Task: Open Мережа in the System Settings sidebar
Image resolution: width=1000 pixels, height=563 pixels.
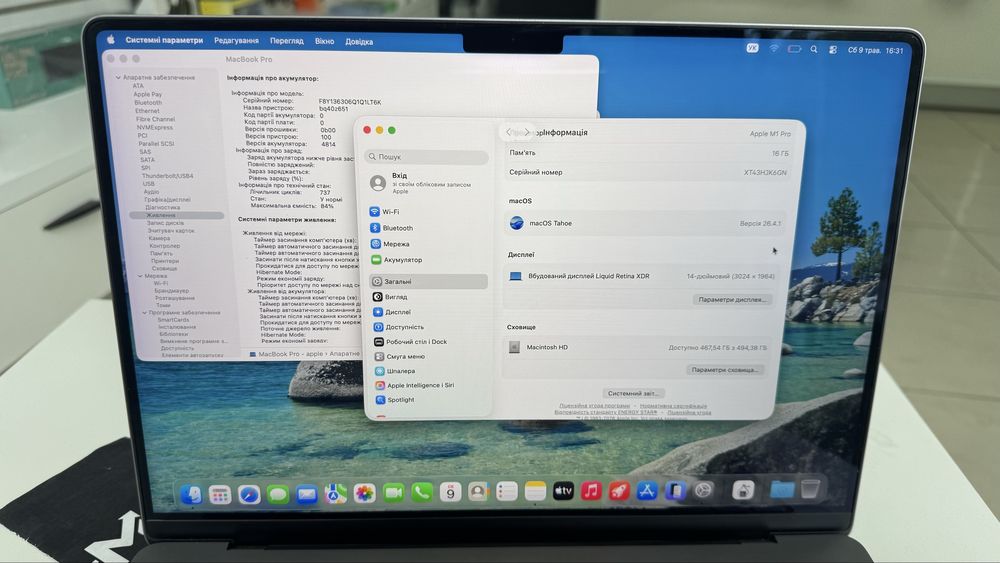Action: coord(427,244)
